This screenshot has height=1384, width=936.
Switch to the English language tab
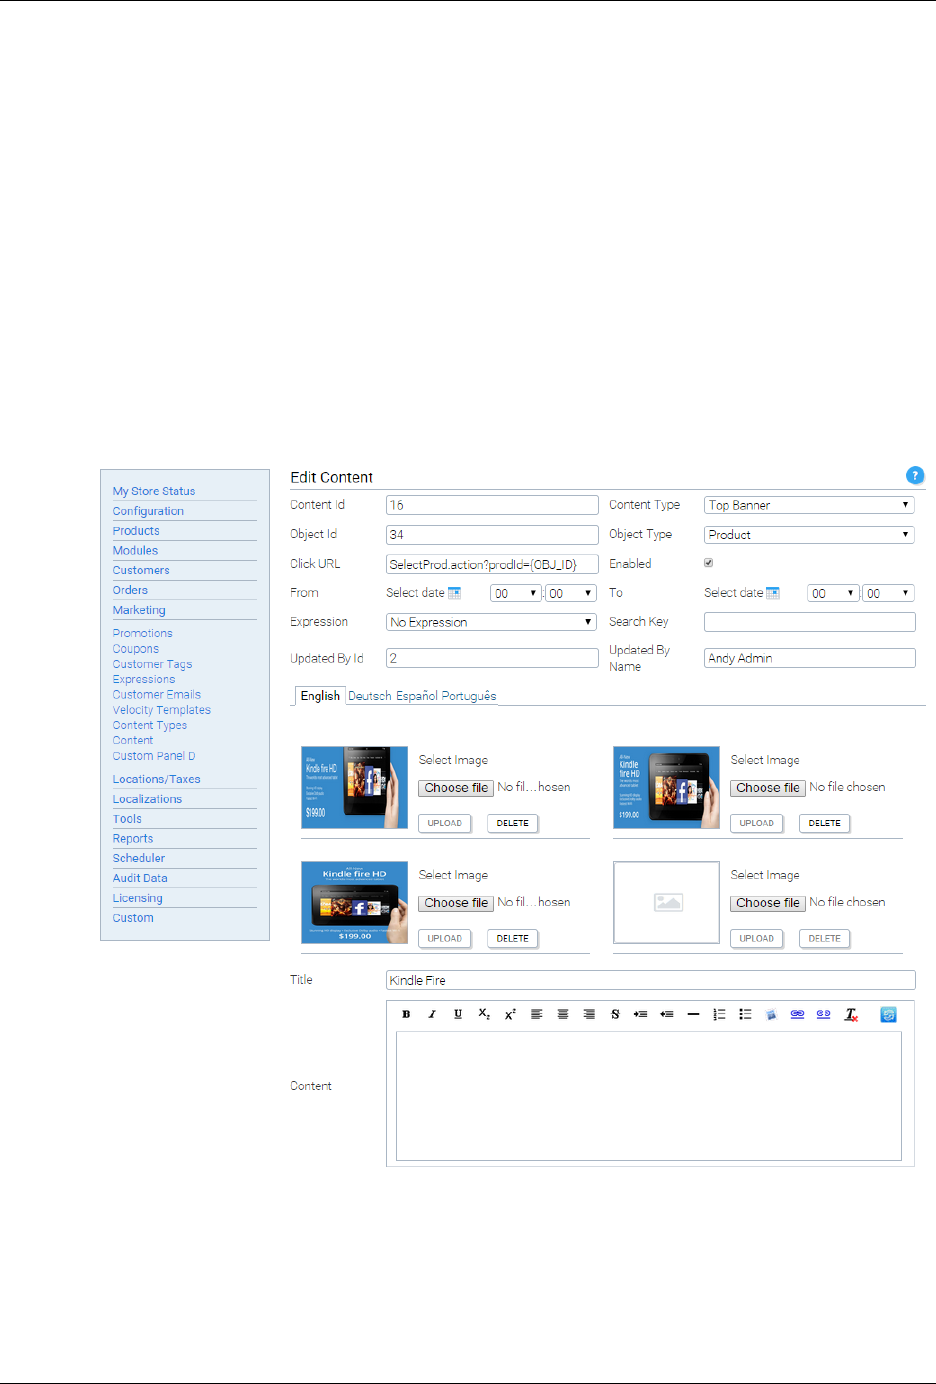click(x=320, y=696)
